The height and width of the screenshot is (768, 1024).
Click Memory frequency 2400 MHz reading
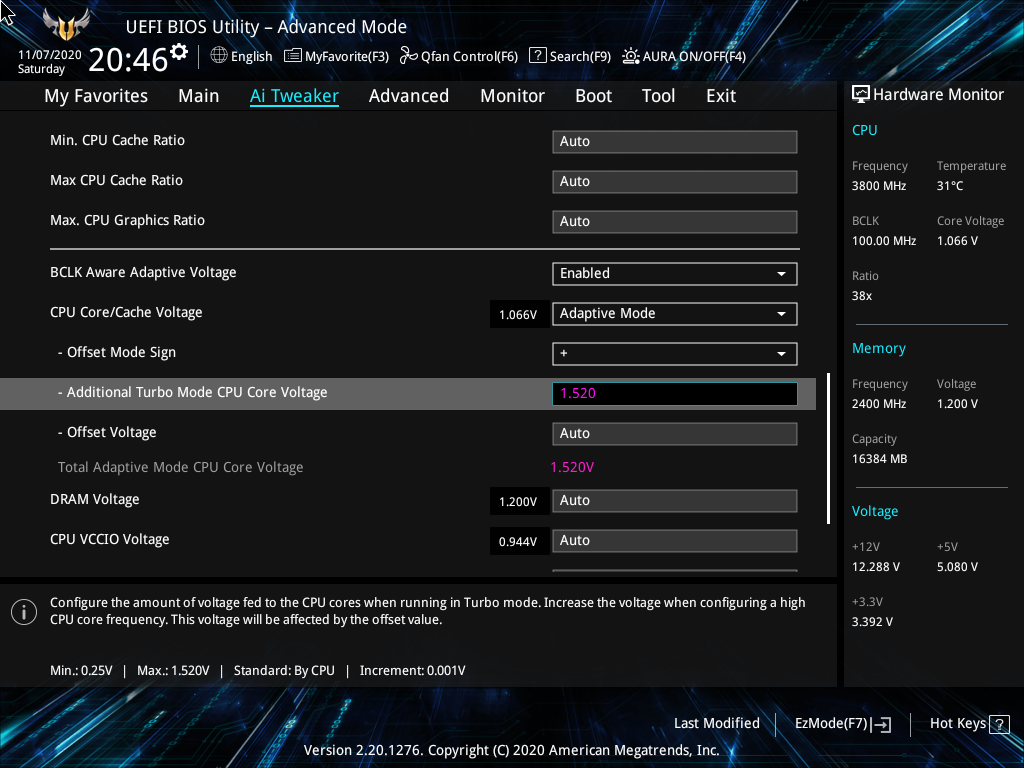[879, 404]
